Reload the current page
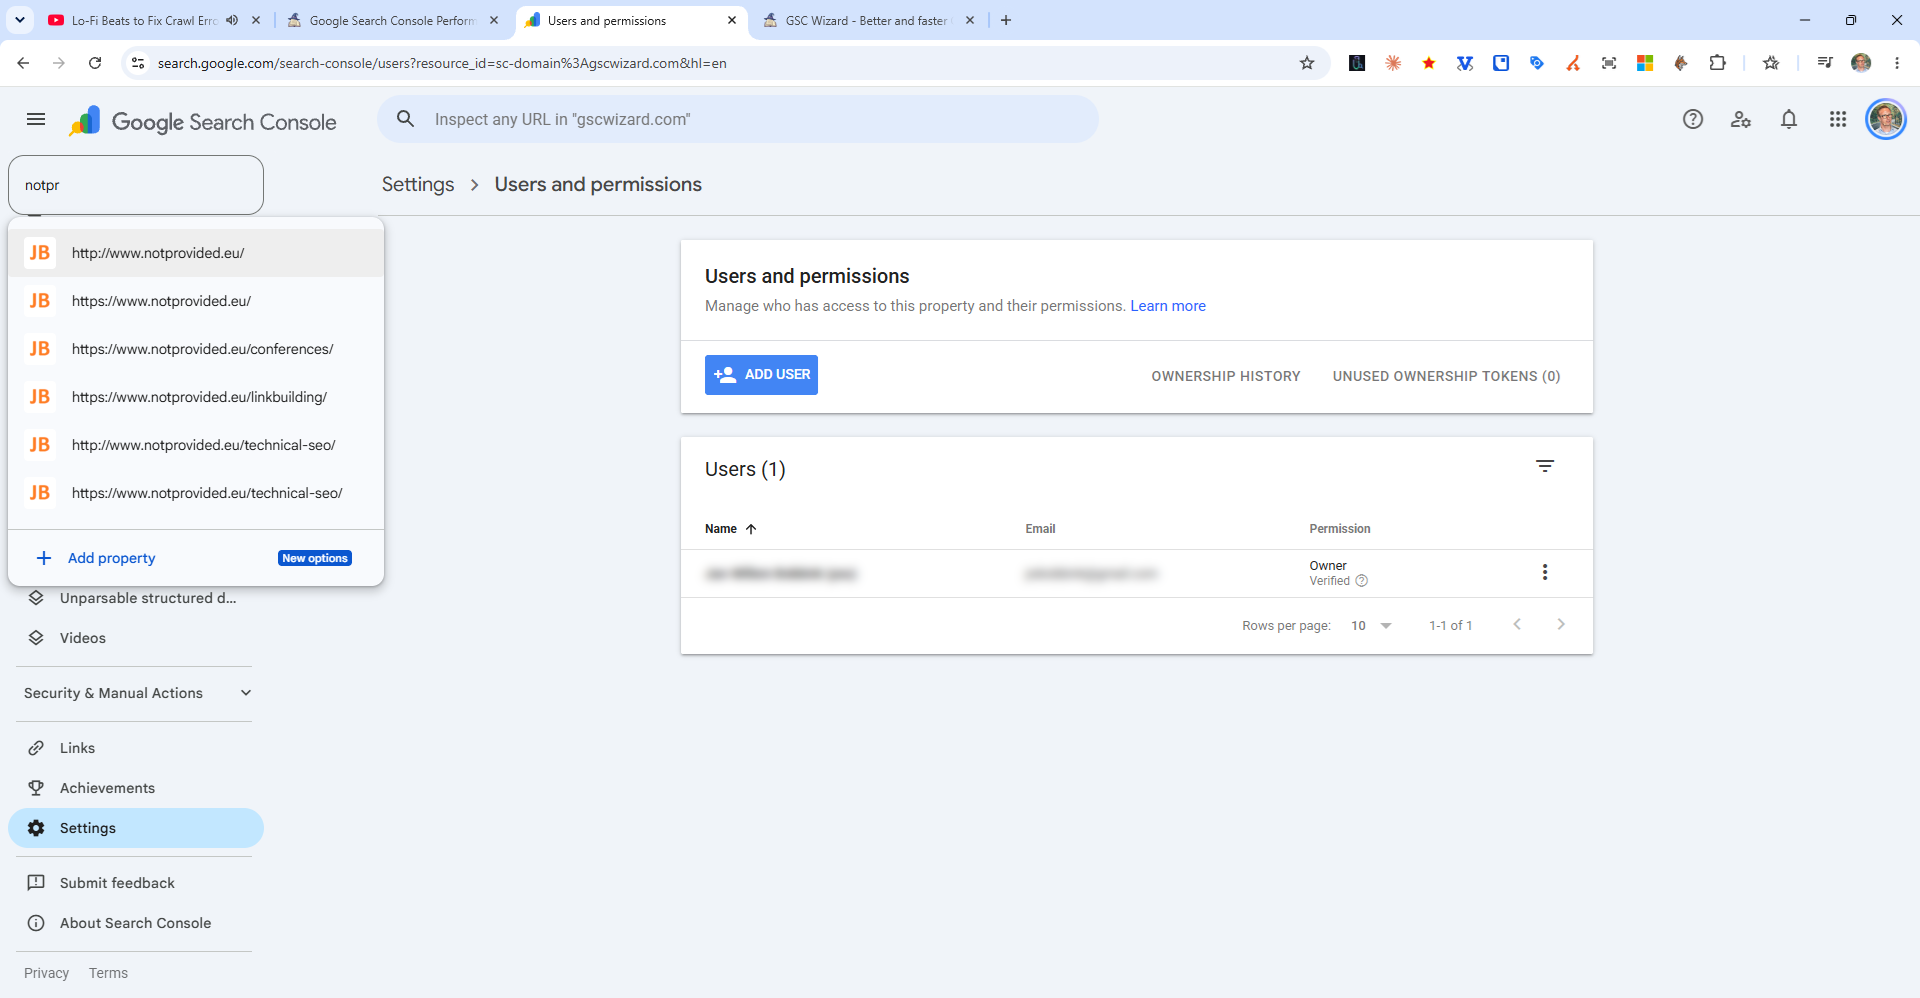This screenshot has height=998, width=1920. 95,63
